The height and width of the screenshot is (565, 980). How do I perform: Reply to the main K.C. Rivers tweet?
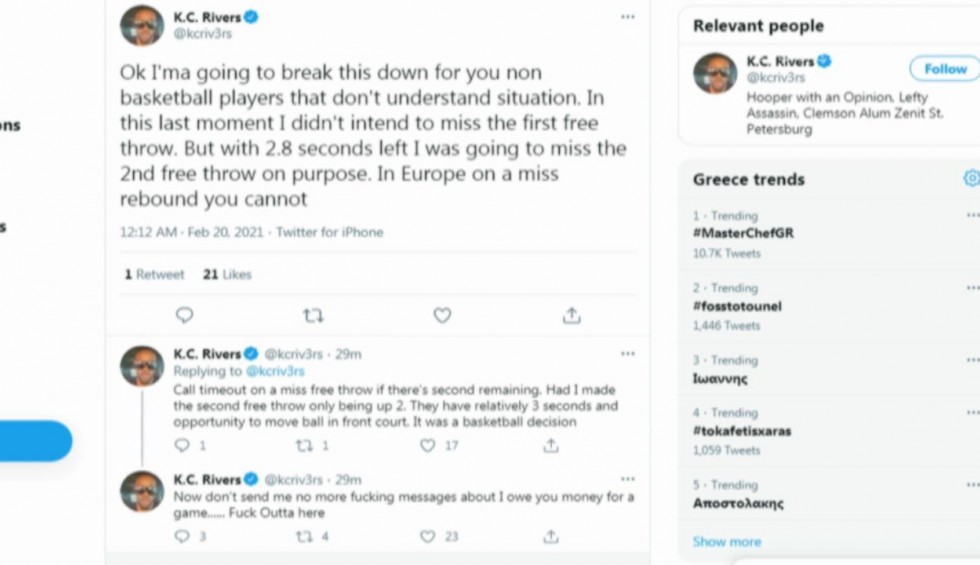pos(184,315)
